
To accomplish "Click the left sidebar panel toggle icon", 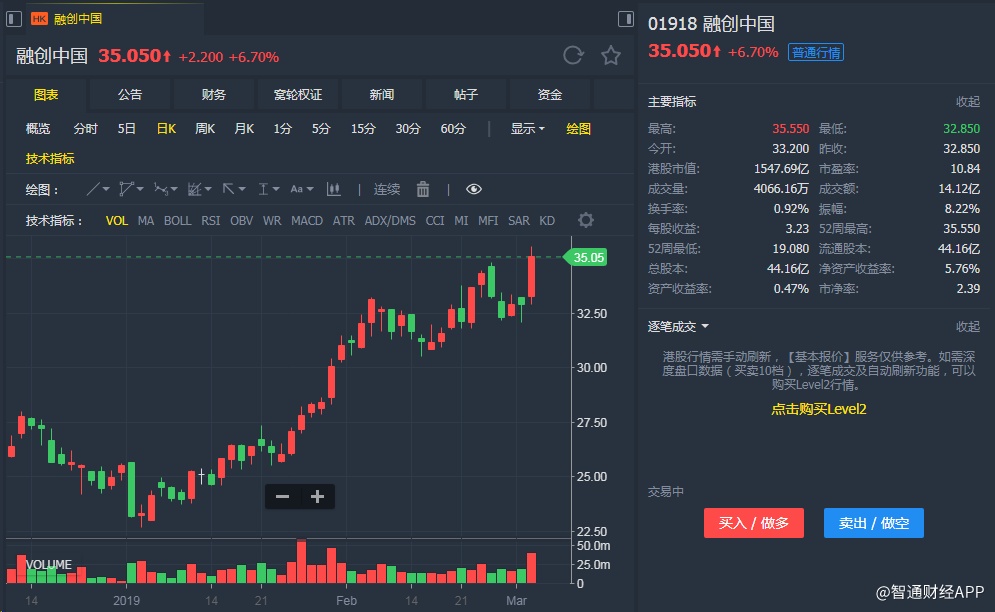I will (14, 19).
